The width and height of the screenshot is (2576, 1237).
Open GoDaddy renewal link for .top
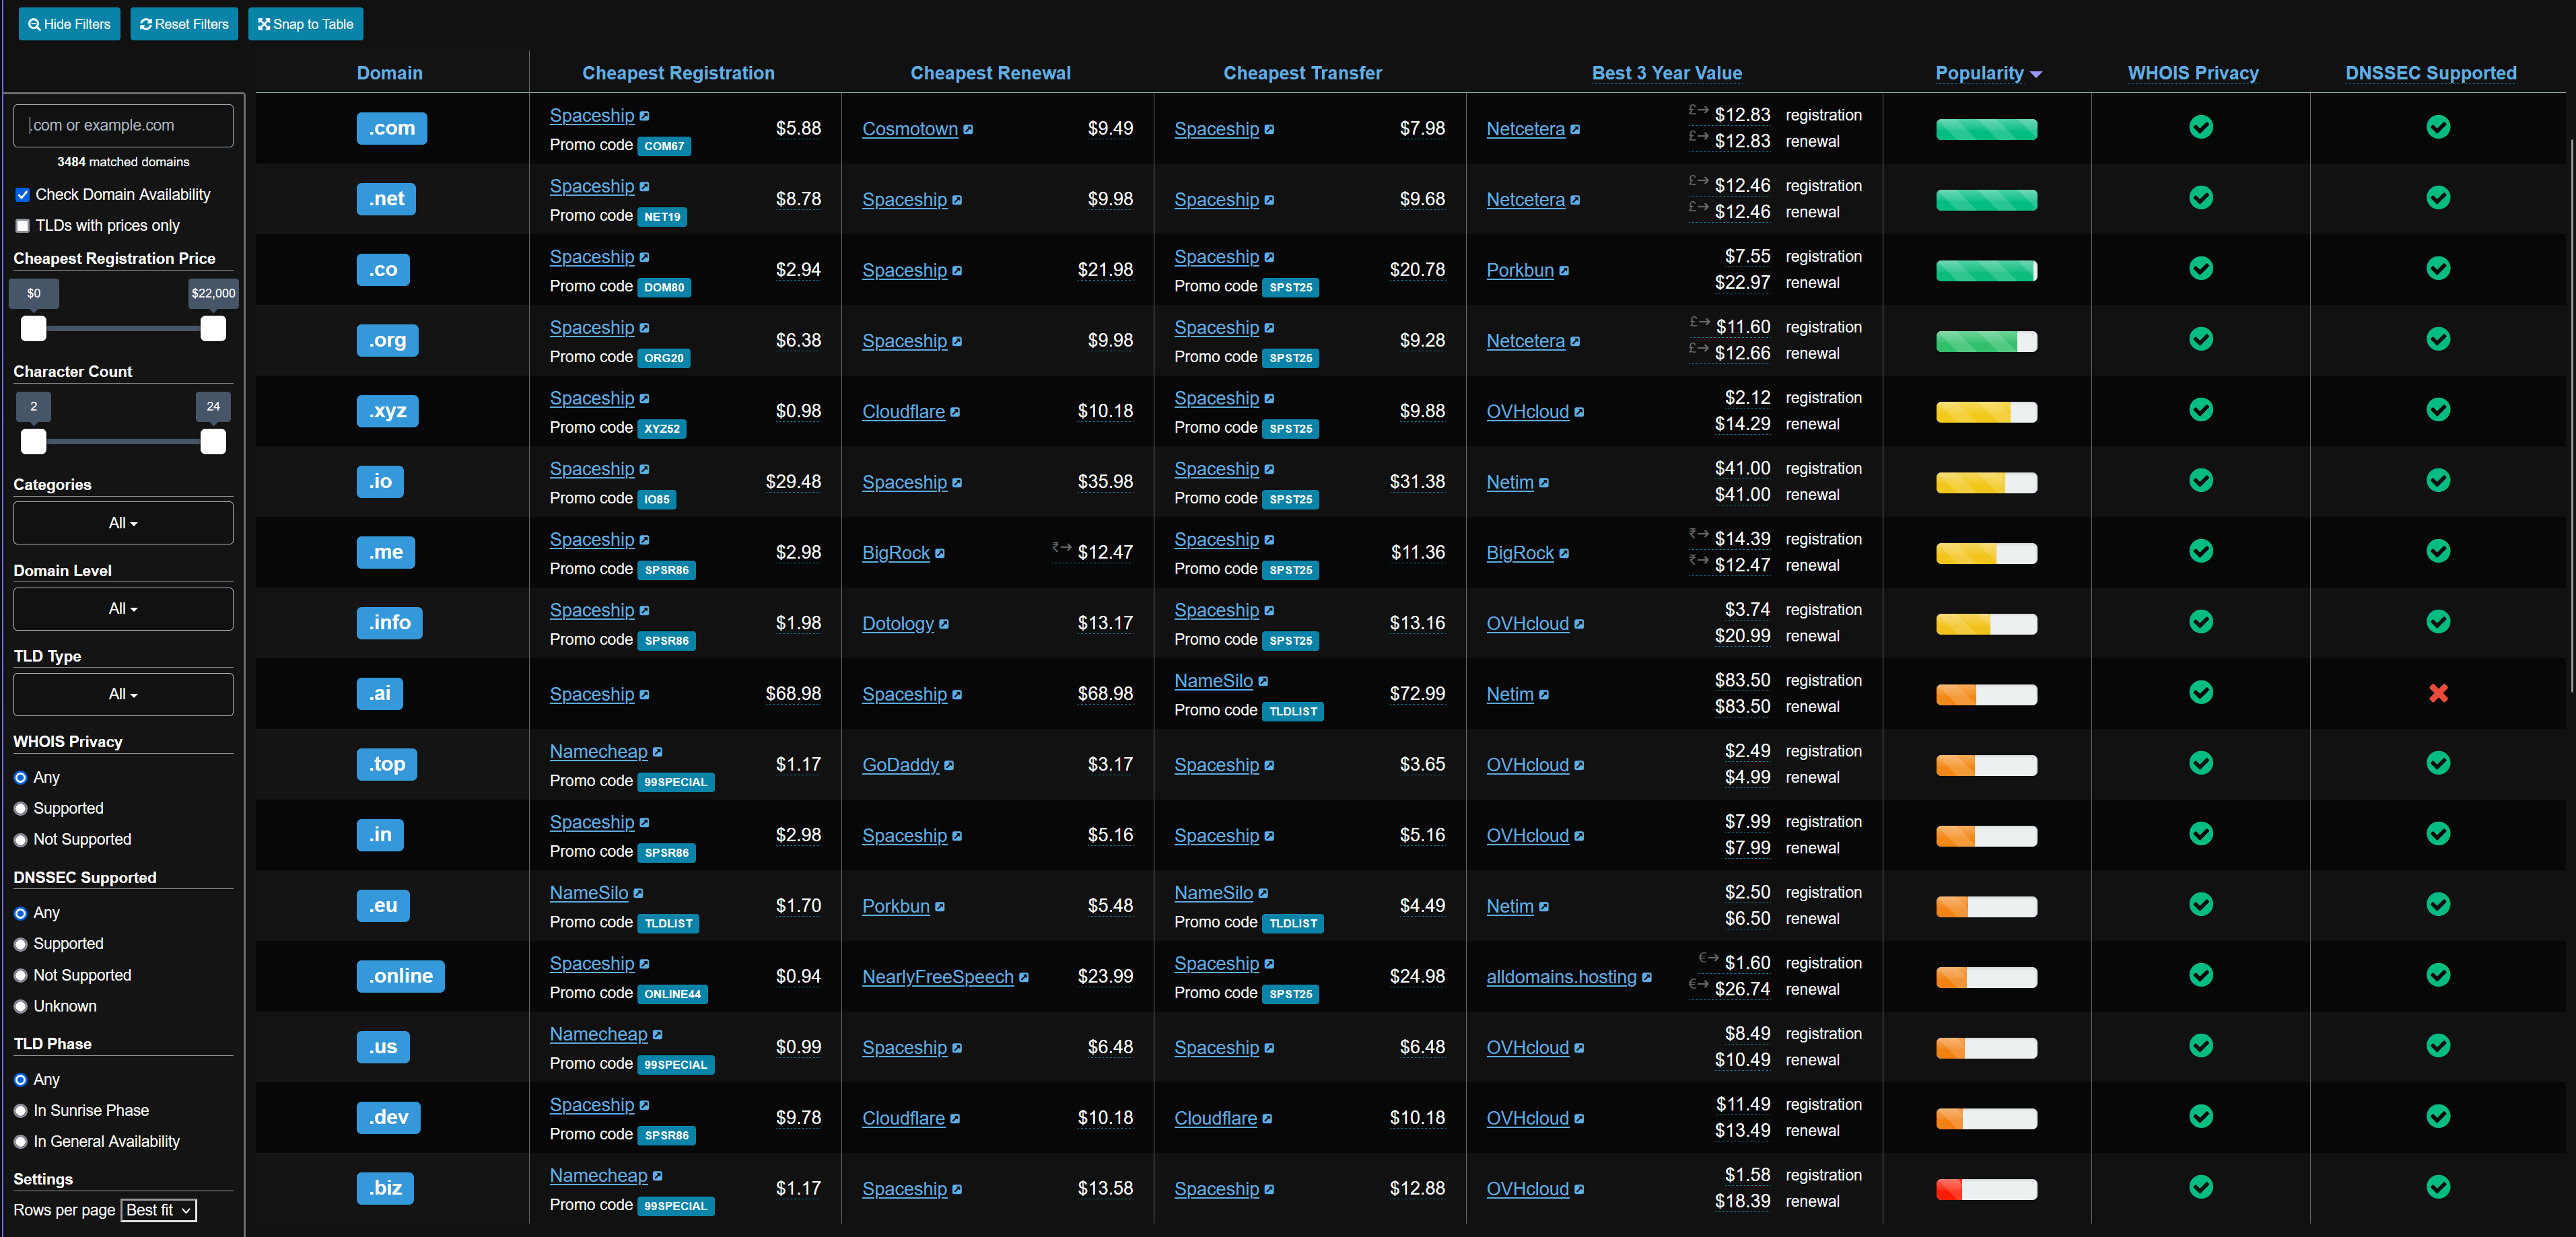coord(900,765)
